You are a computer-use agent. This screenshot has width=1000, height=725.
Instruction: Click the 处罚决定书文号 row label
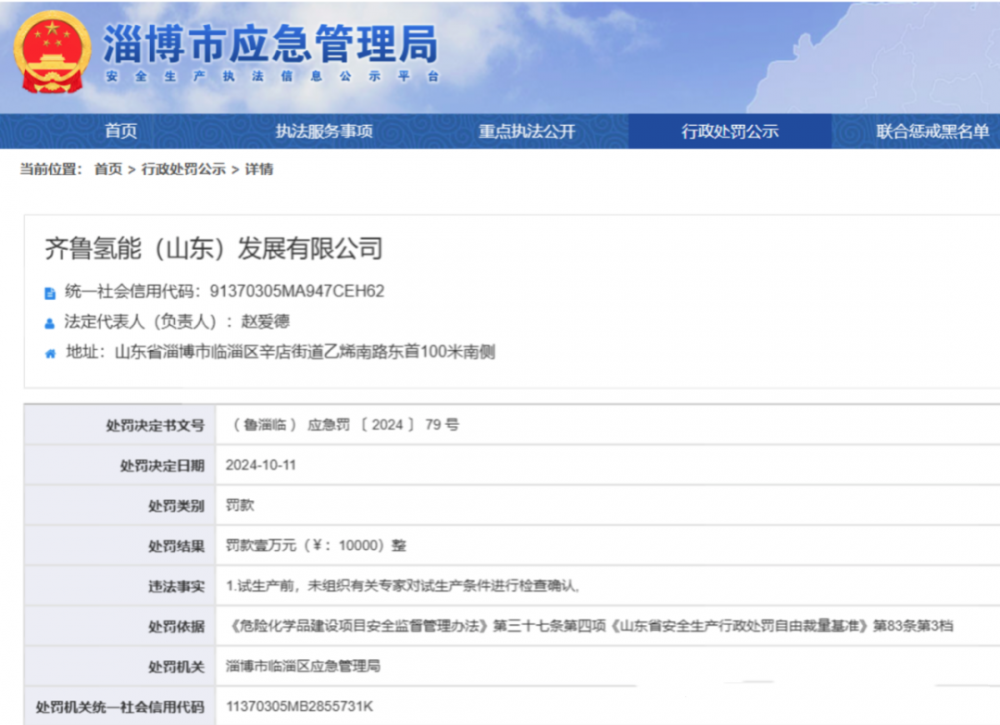click(x=155, y=425)
